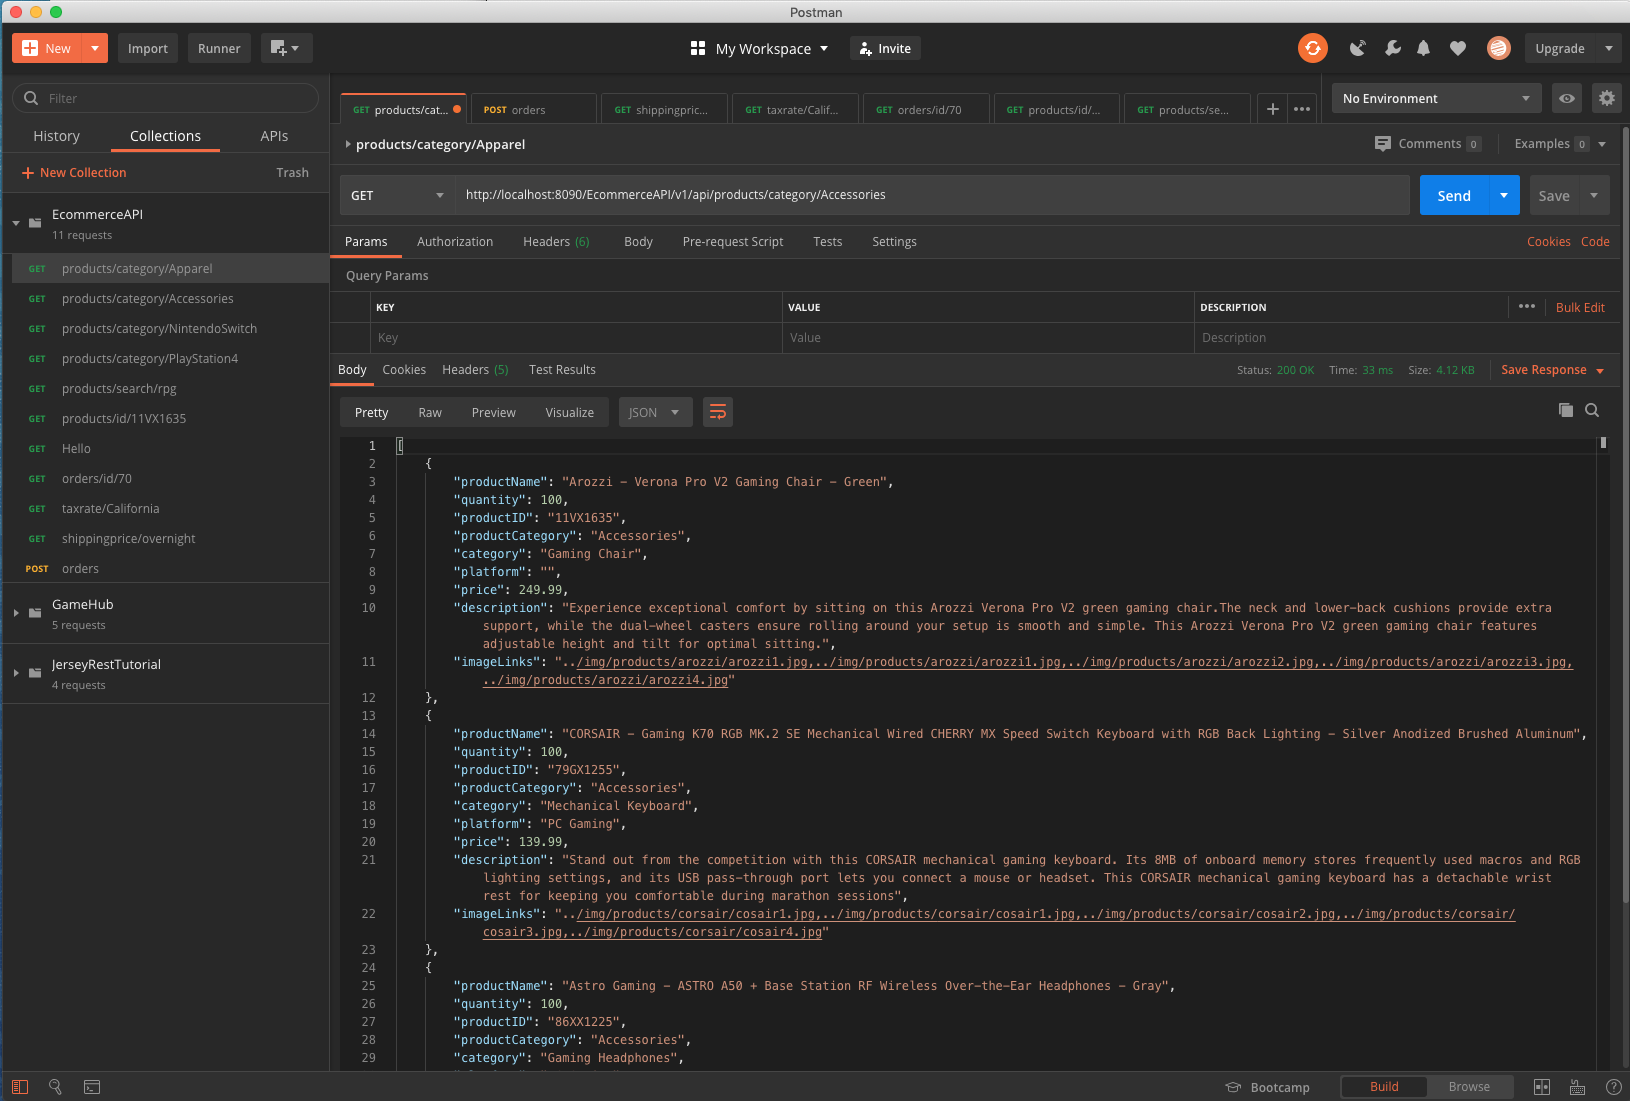The image size is (1630, 1101).
Task: Open the GET method dropdown
Action: [x=397, y=195]
